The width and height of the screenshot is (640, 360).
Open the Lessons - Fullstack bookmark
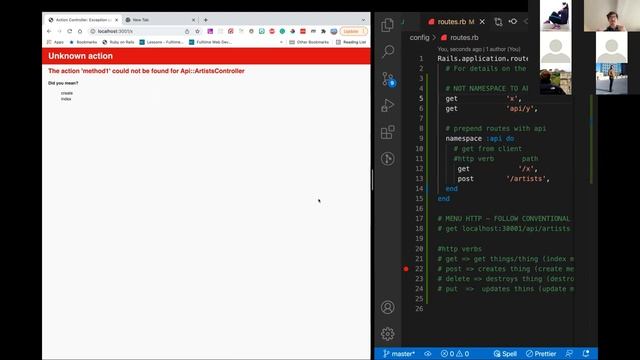161,42
